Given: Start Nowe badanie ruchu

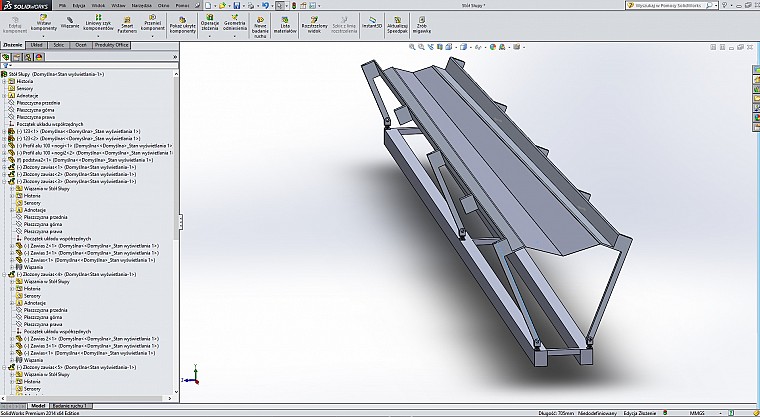Looking at the screenshot, I should point(260,25).
